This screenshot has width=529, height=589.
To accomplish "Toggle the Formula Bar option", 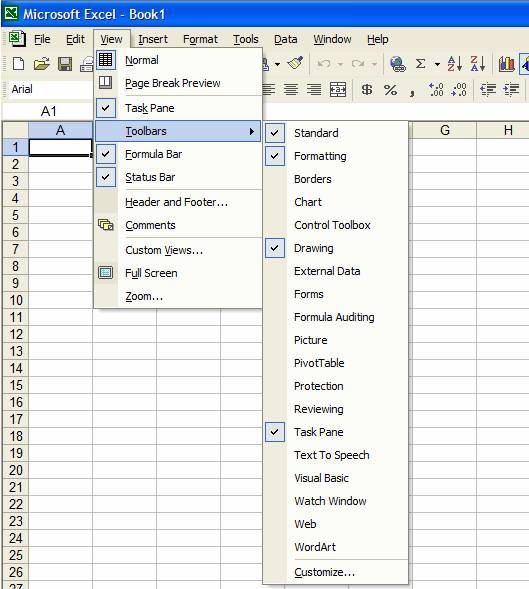I will click(178, 154).
